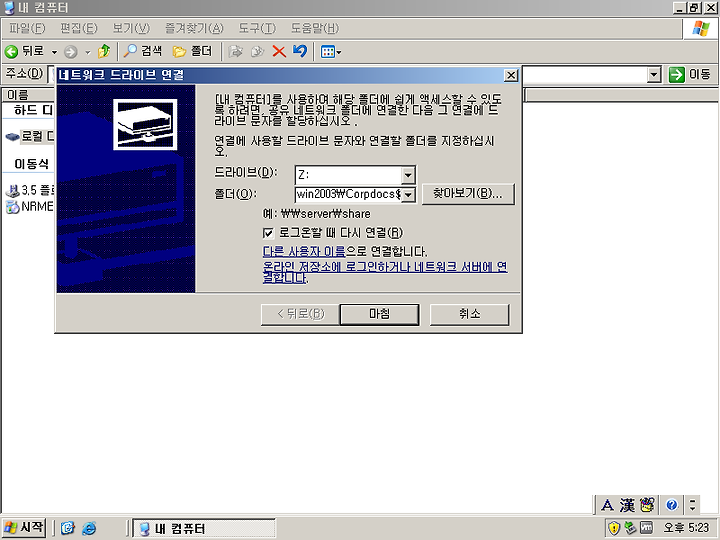Open the 파일(F) menu
The image size is (720, 540).
click(27, 28)
